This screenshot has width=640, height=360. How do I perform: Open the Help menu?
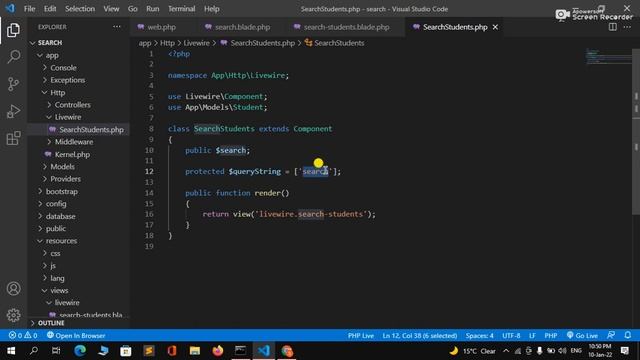coord(212,9)
